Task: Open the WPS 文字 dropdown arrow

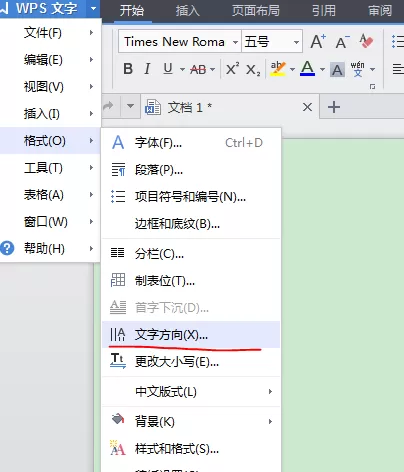Action: pos(93,8)
